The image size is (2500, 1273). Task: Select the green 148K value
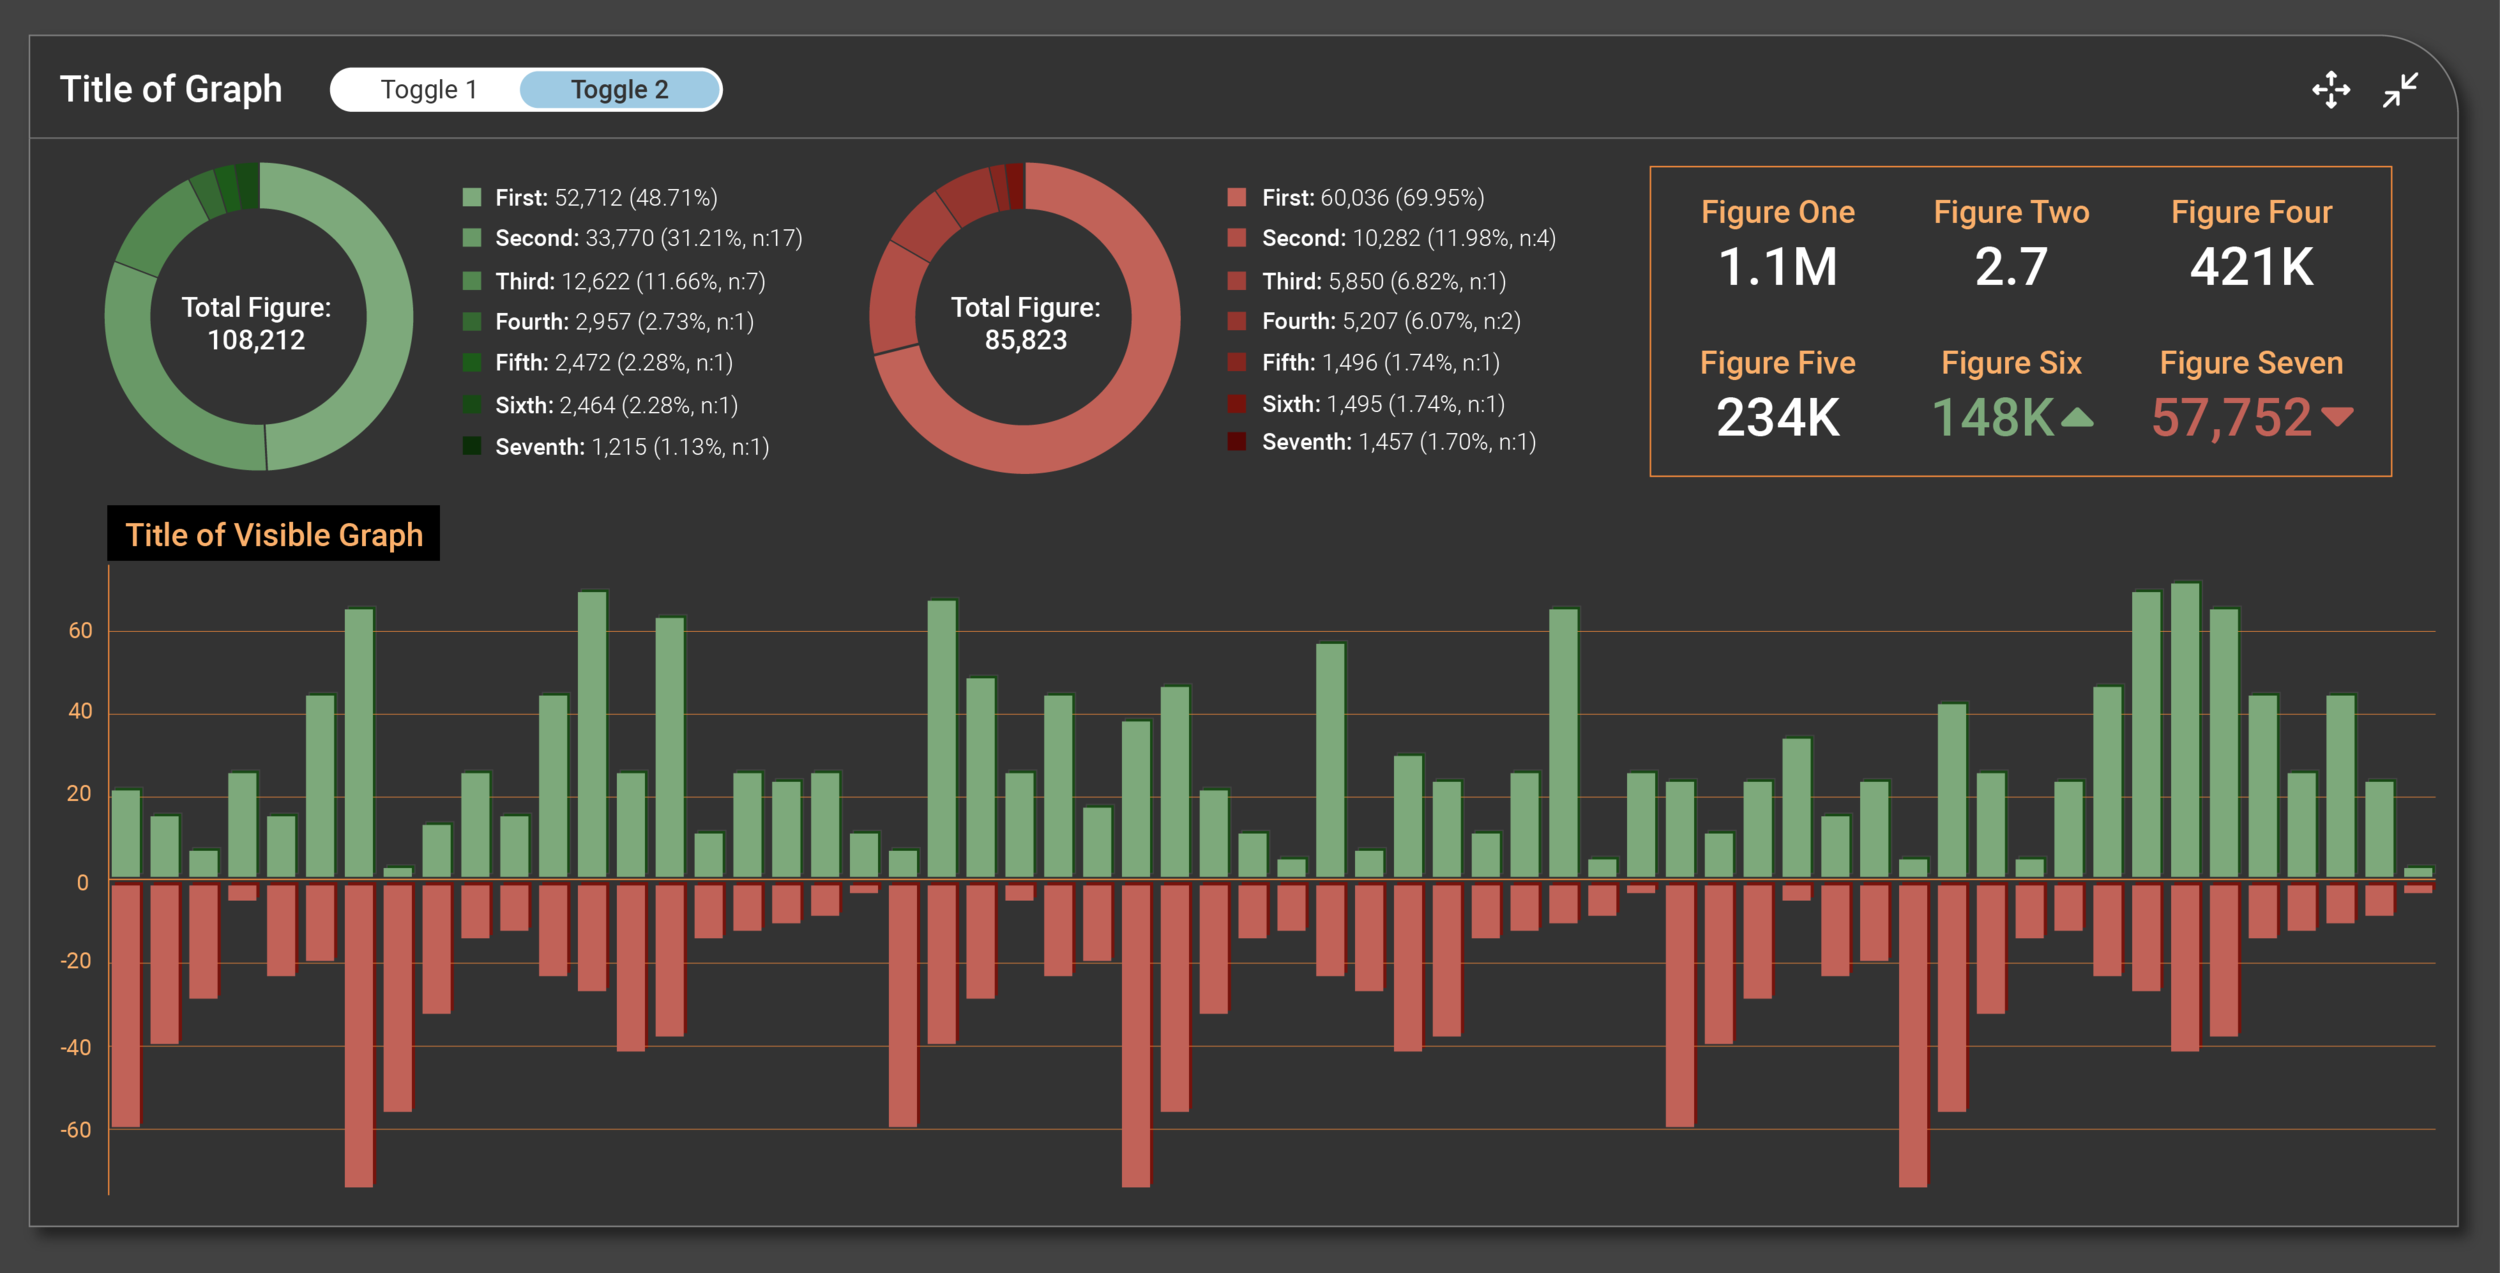(1993, 418)
